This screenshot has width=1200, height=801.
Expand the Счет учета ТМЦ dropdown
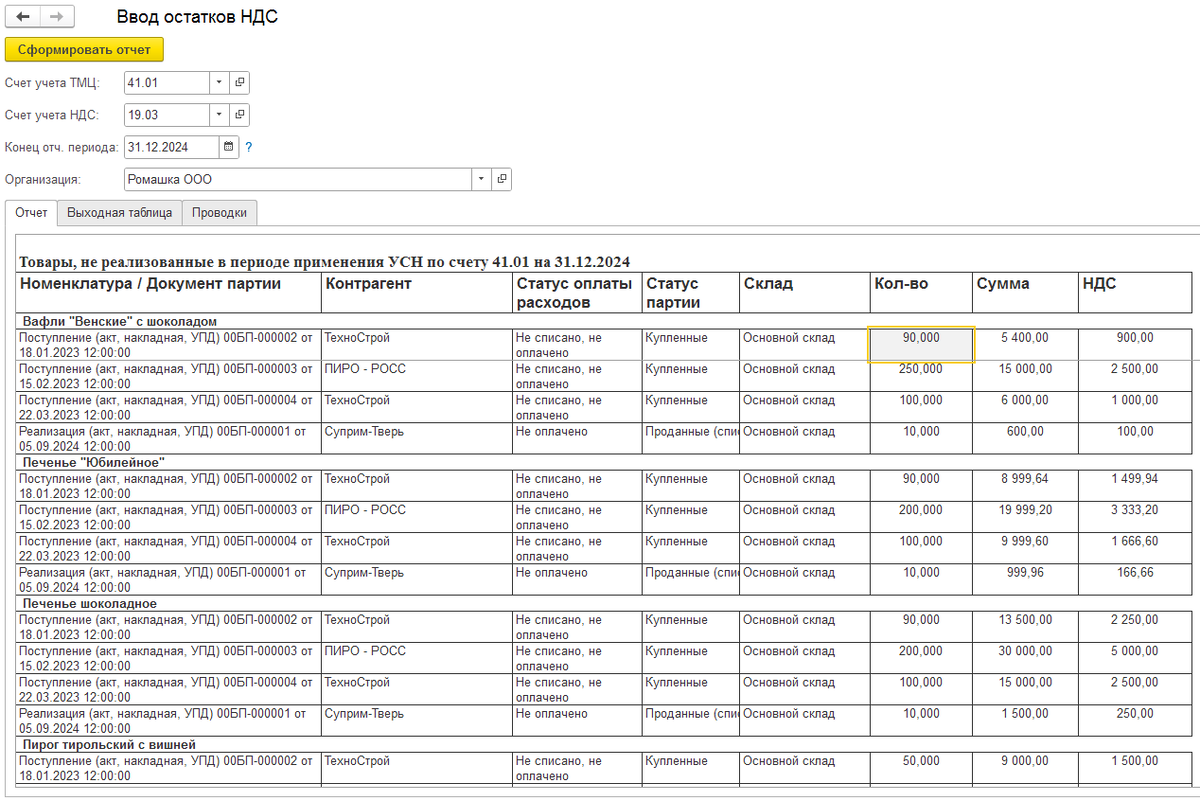click(x=220, y=82)
